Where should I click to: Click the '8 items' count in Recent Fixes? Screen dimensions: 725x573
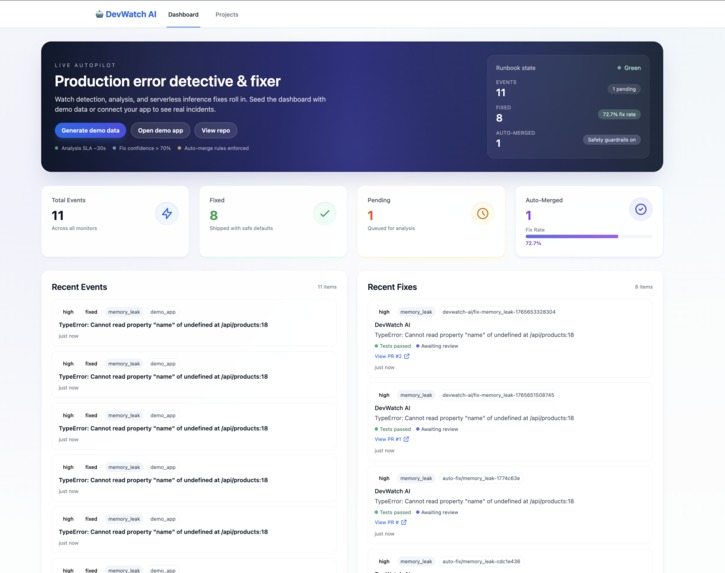644,287
